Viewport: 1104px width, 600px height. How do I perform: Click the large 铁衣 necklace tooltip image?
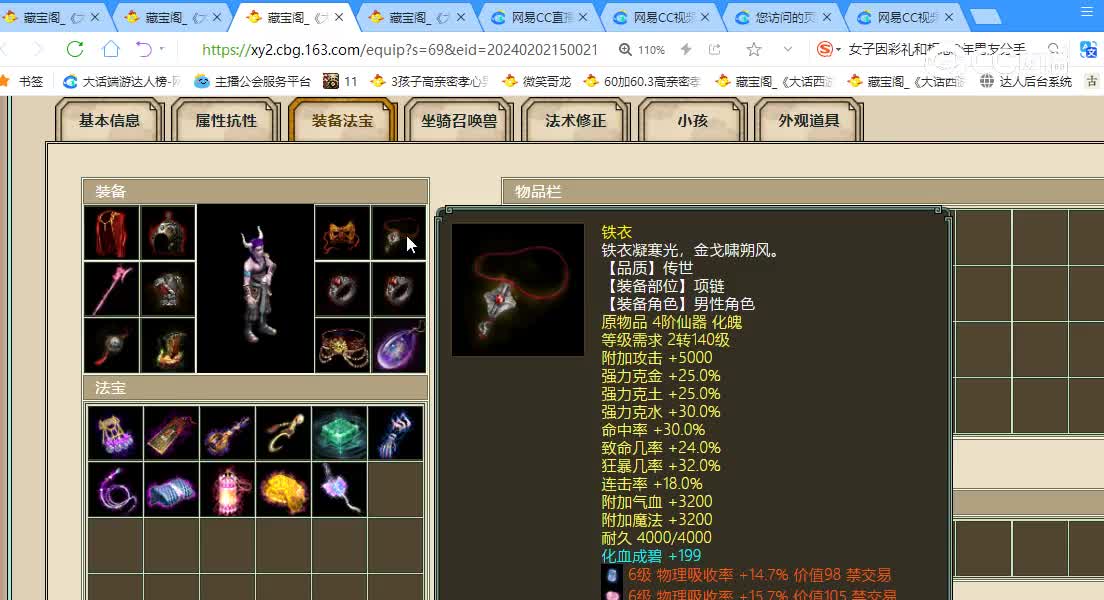pos(518,289)
